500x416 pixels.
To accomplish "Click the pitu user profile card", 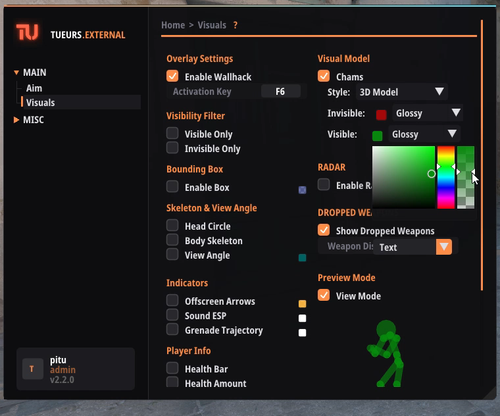I will [x=76, y=369].
